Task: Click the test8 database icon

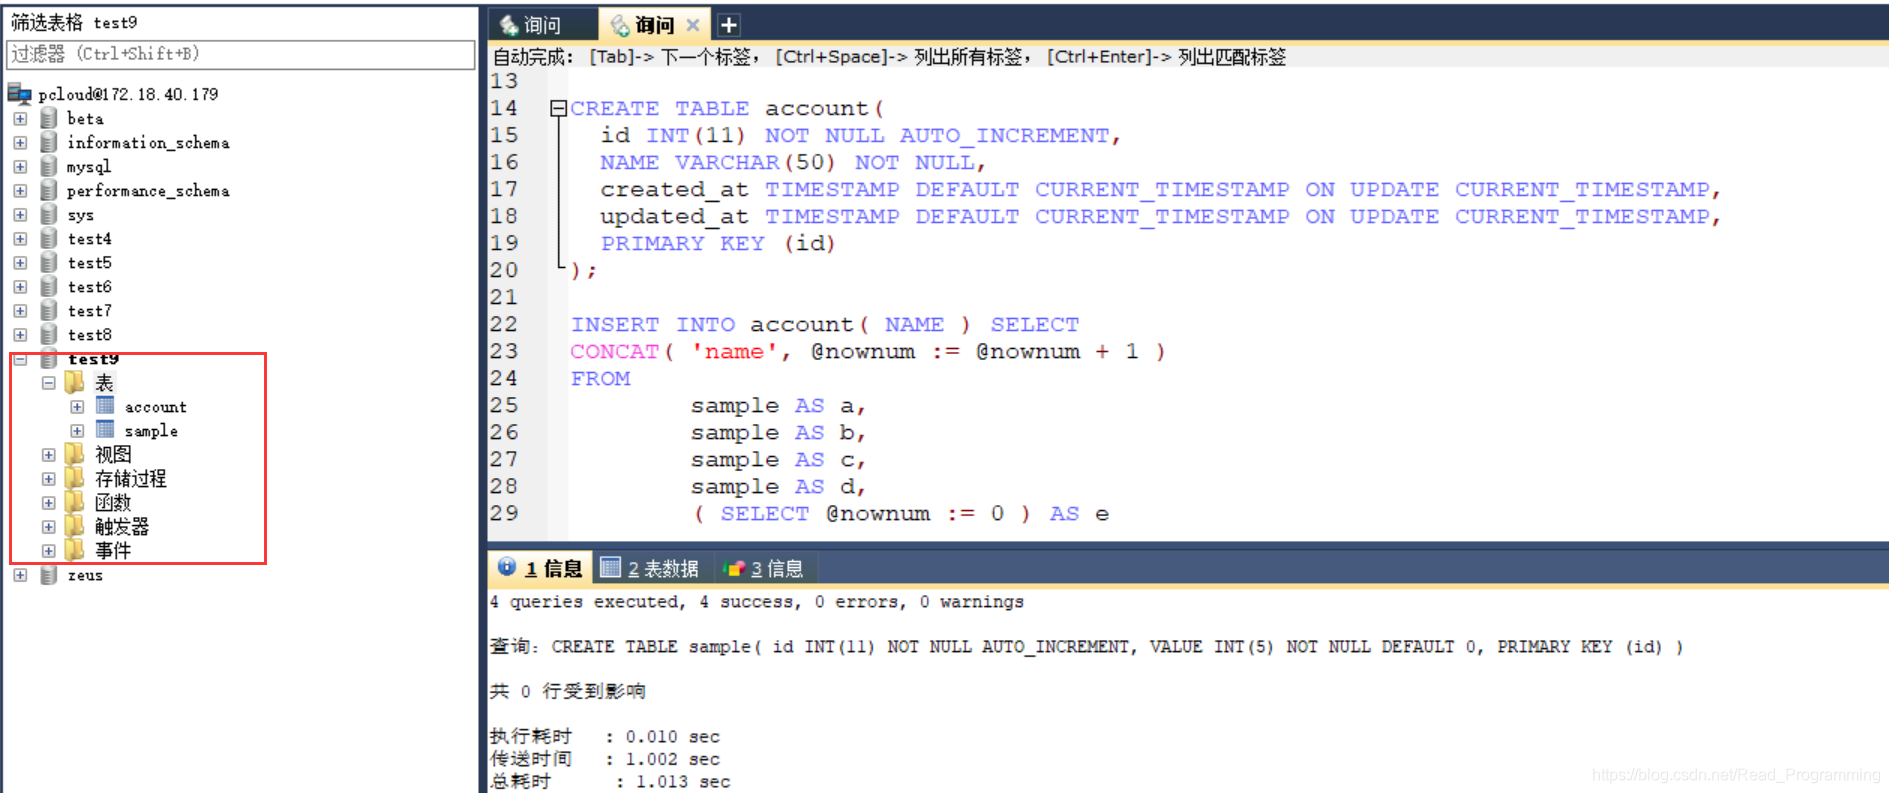Action: (48, 334)
